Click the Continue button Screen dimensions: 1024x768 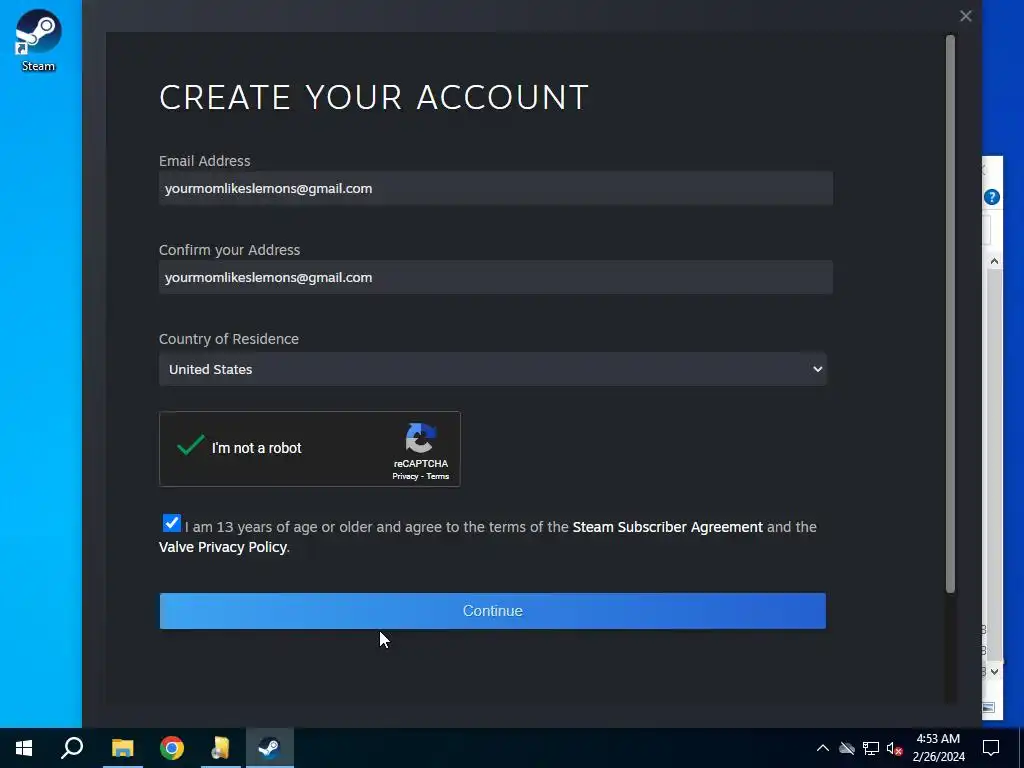pos(492,611)
